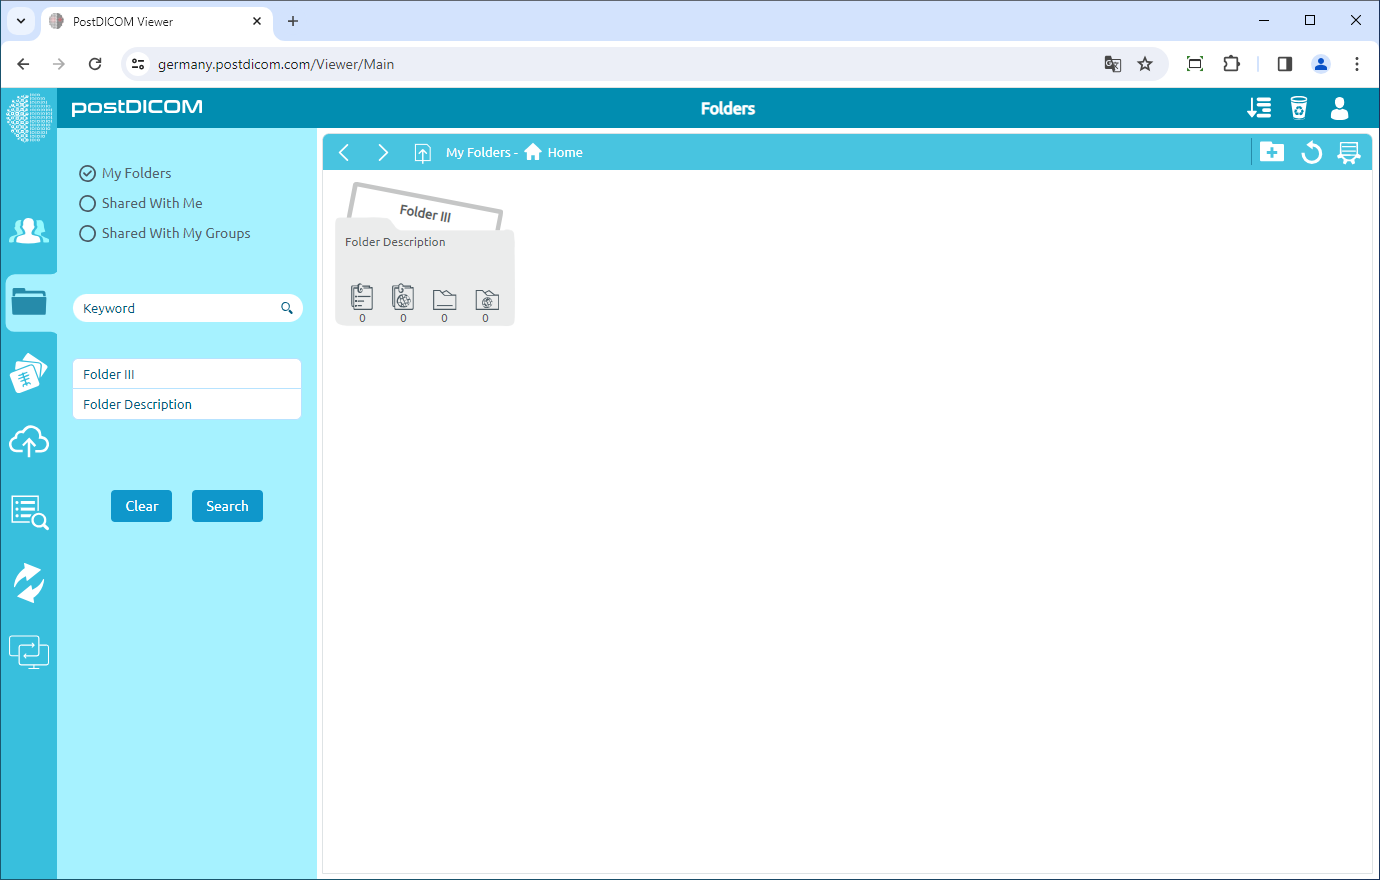The height and width of the screenshot is (880, 1380).
Task: Open the user account menu
Action: [x=1339, y=109]
